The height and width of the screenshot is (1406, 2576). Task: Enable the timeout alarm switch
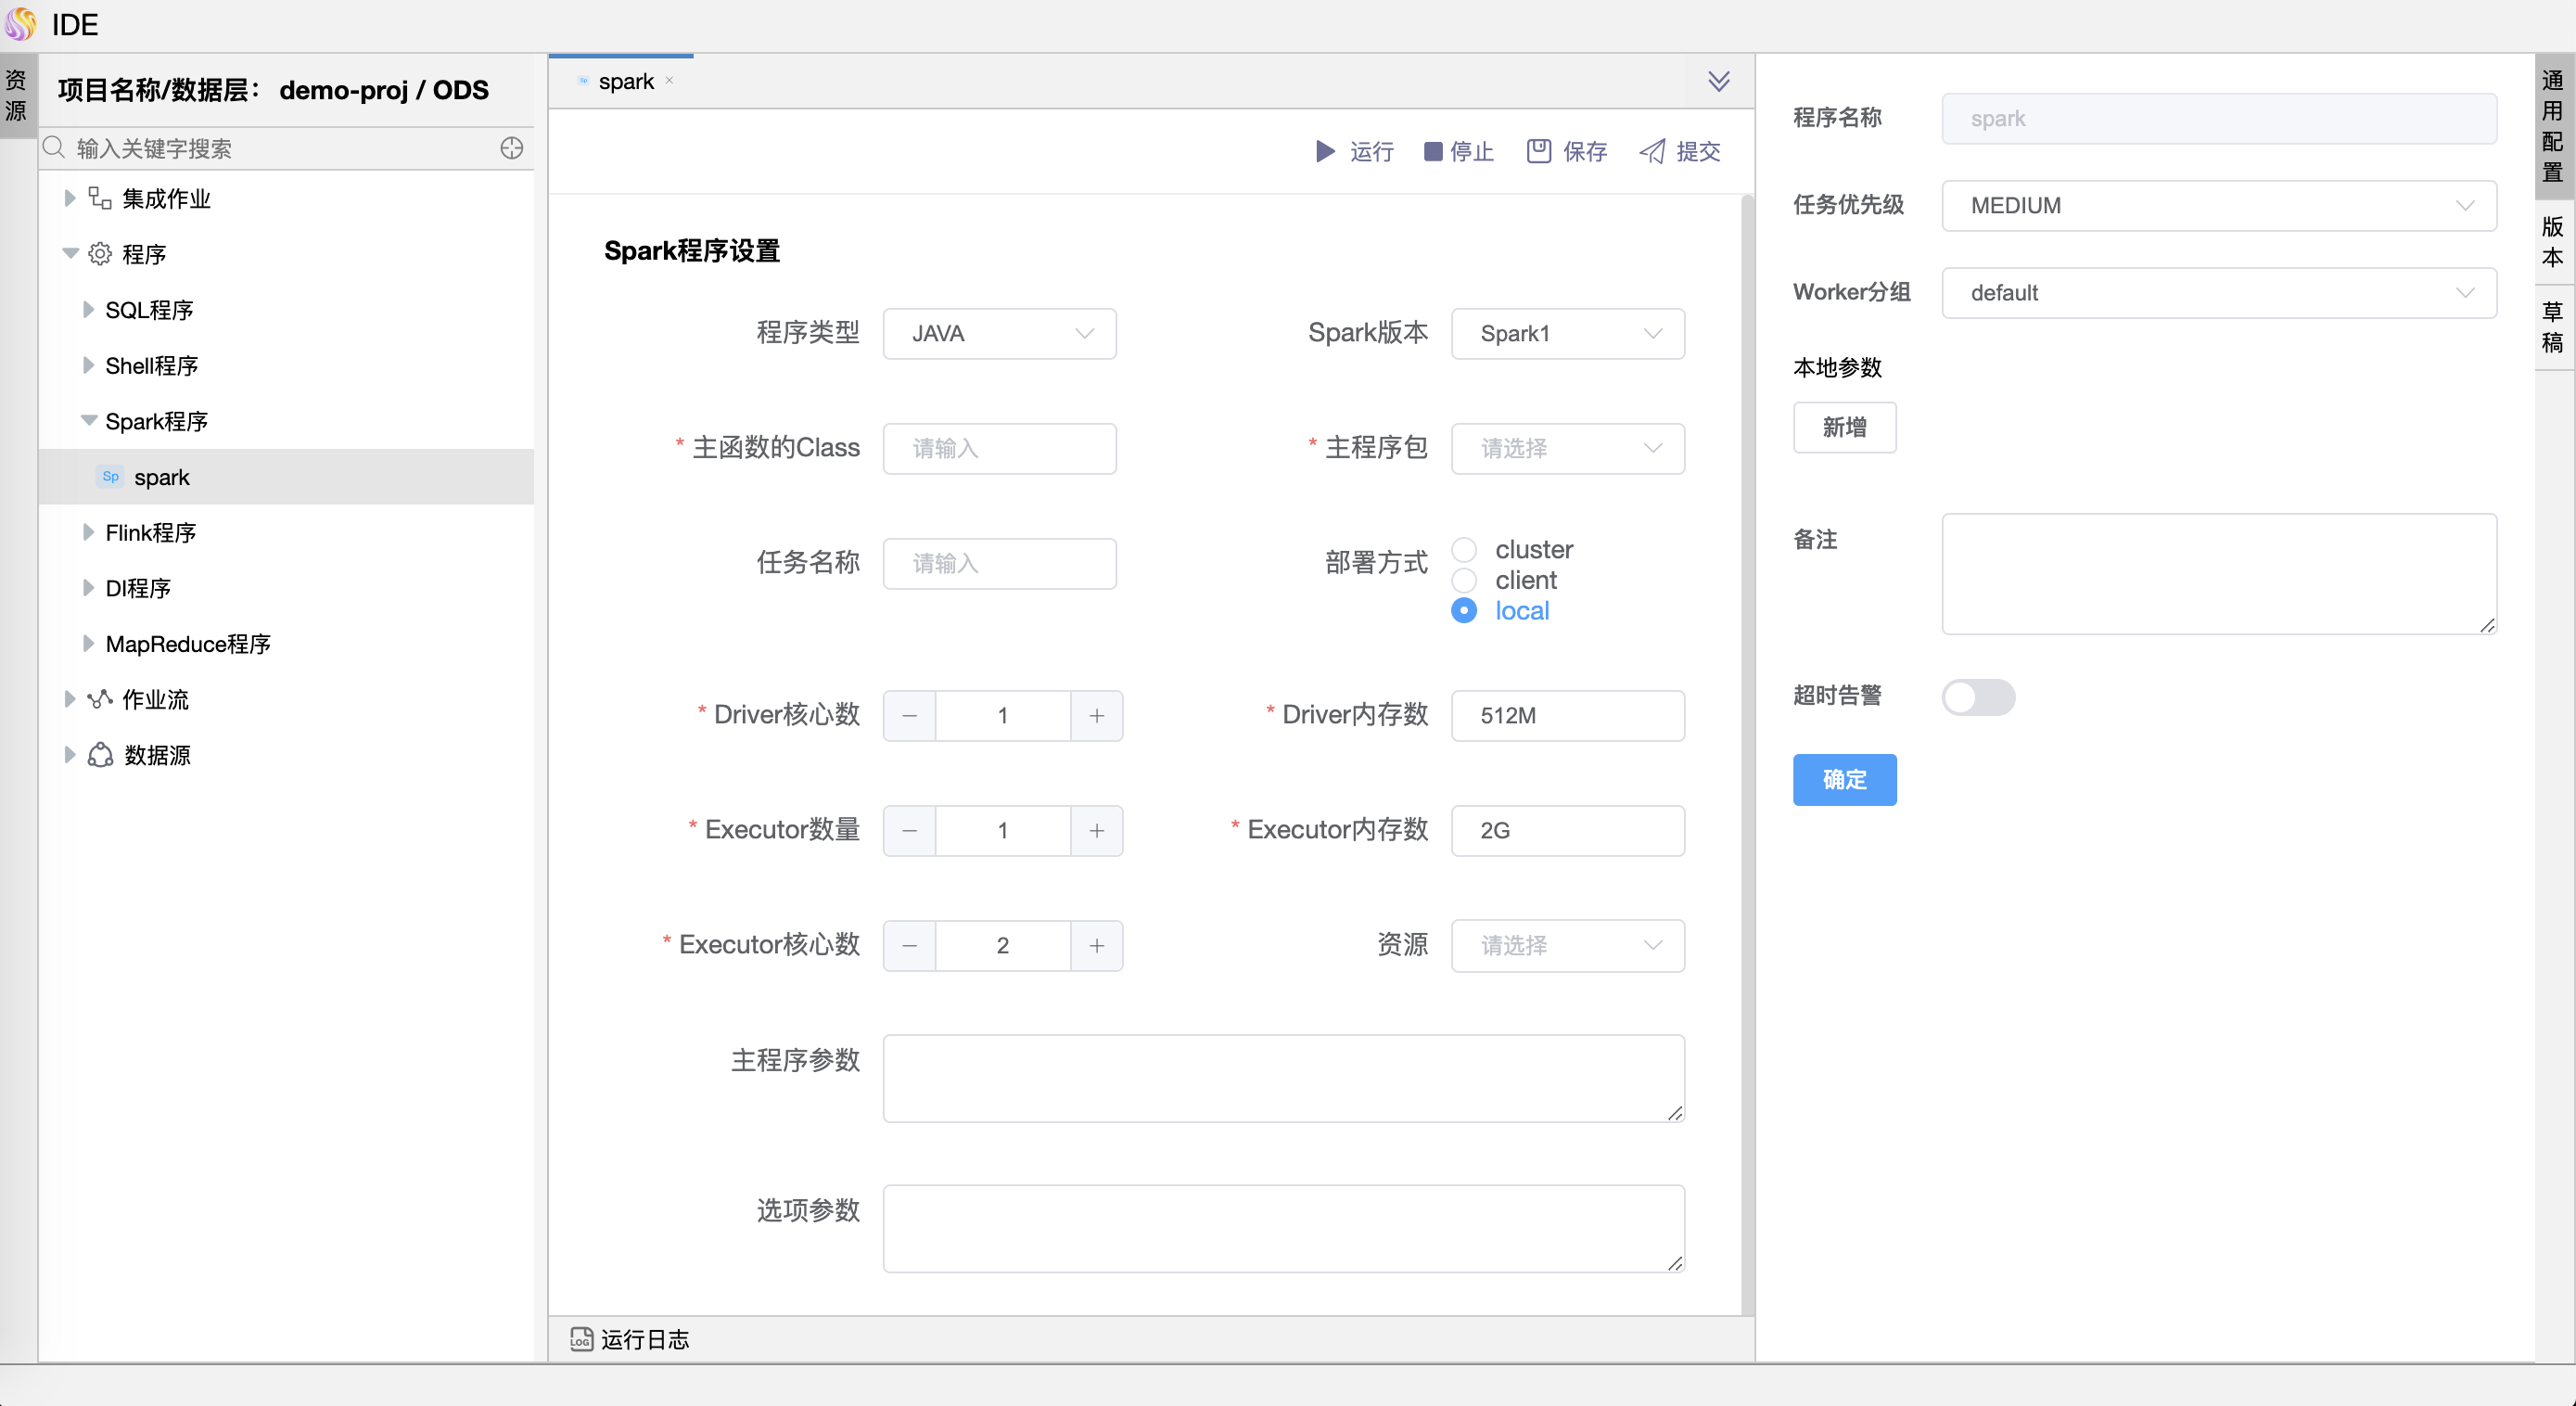pos(1977,697)
